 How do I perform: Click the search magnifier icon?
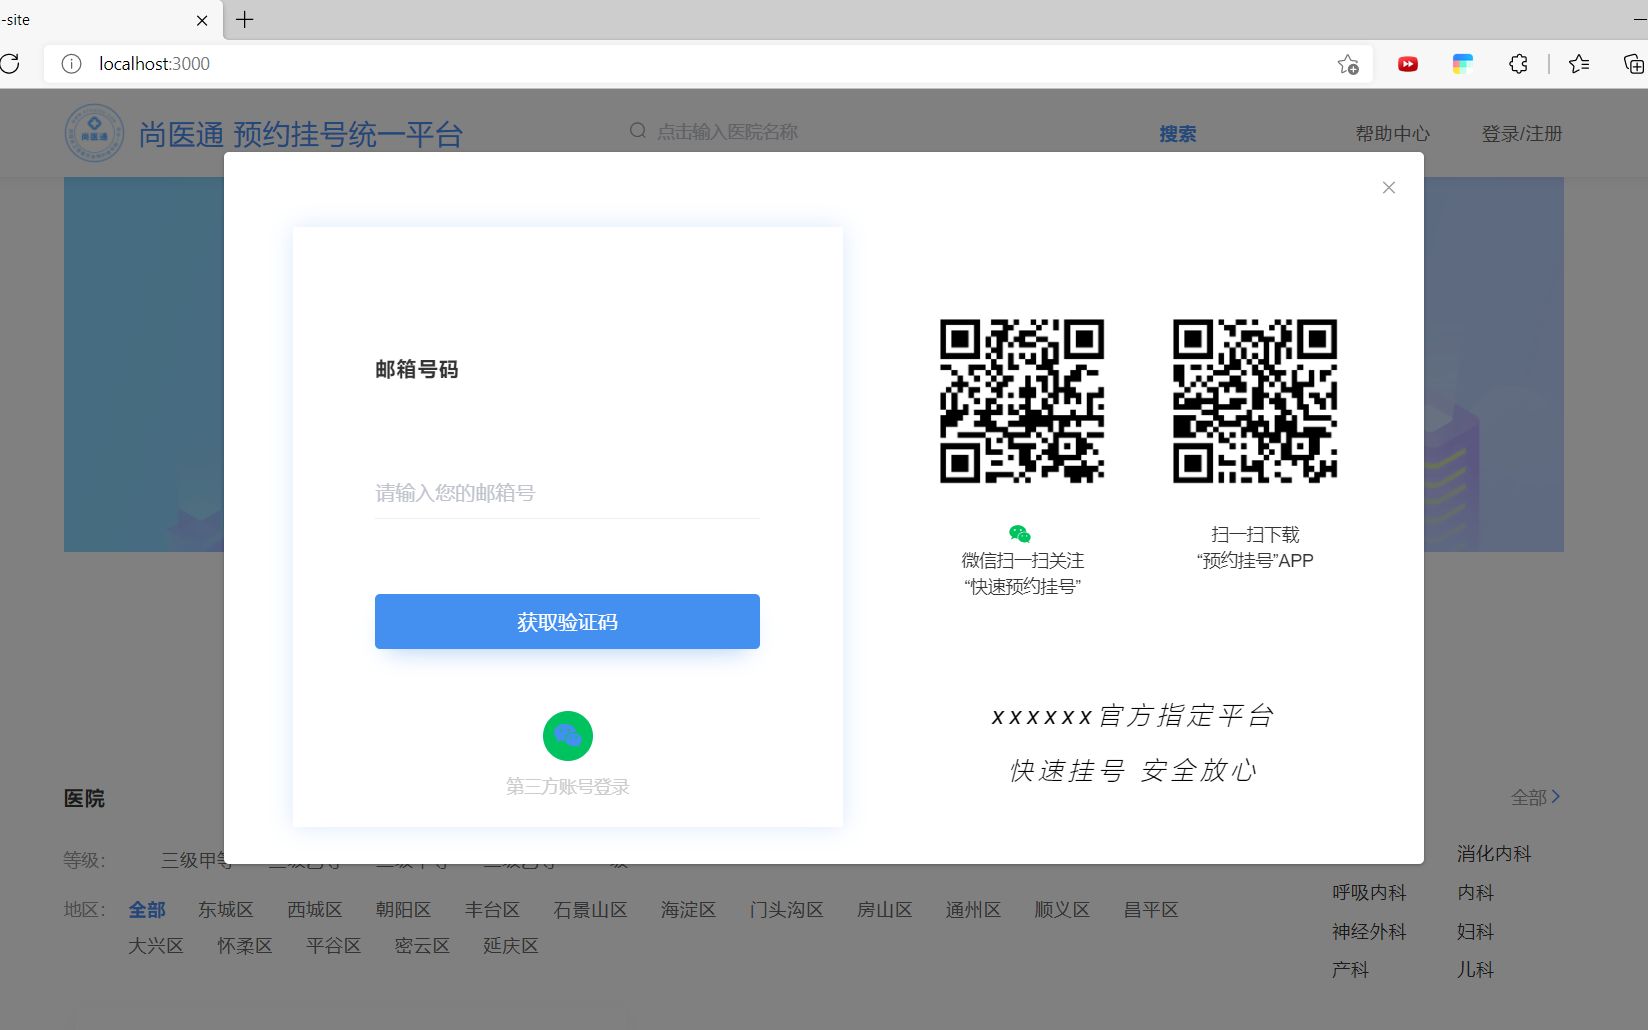coord(637,131)
